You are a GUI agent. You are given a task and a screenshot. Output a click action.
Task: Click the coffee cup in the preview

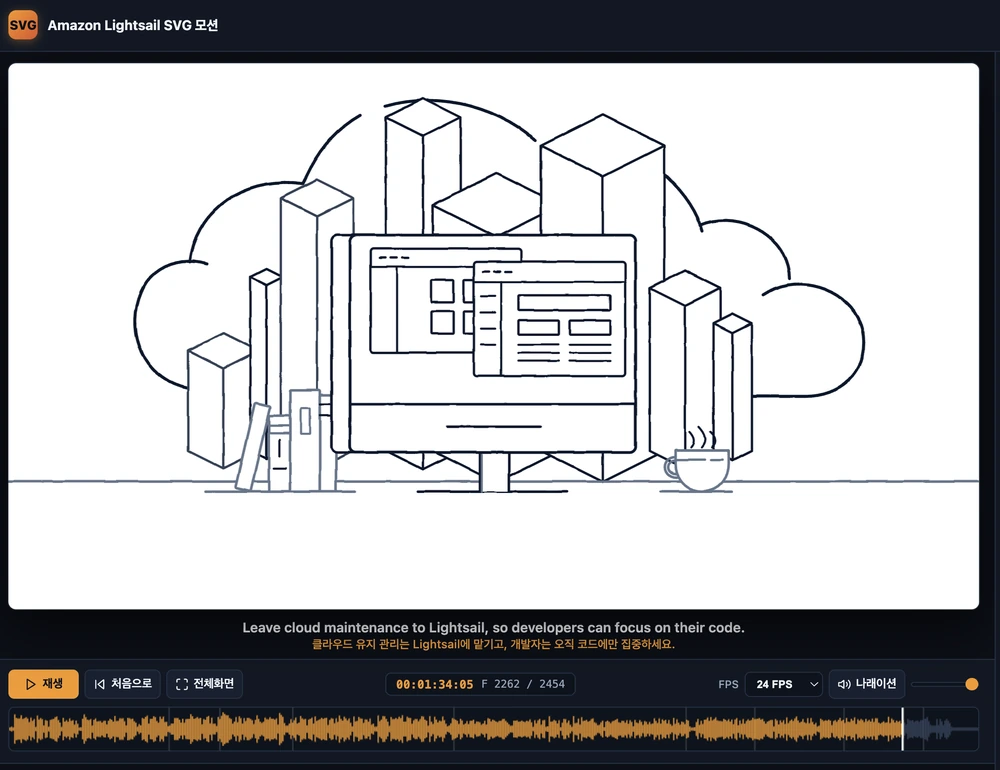pyautogui.click(x=697, y=469)
